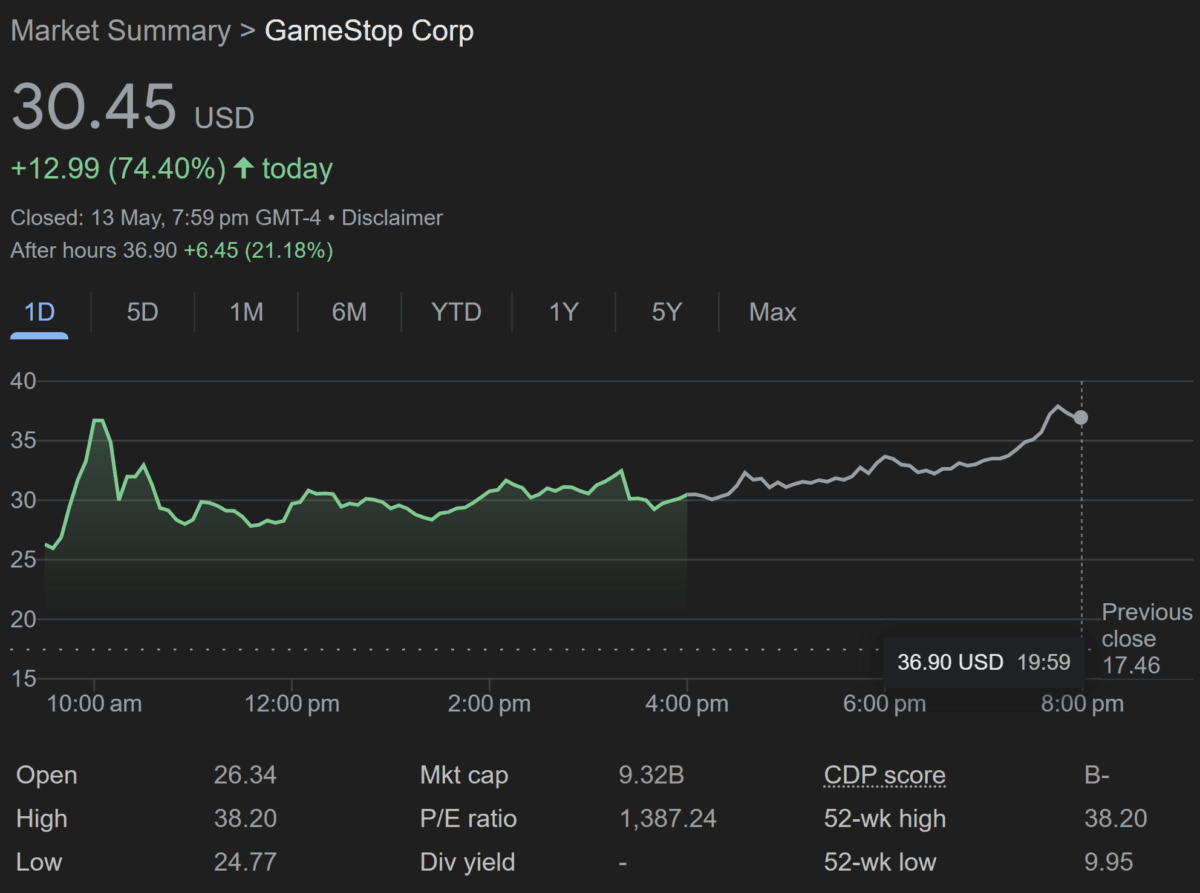Screen dimensions: 1200x893
Task: Click the P/E ratio value
Action: [x=668, y=819]
